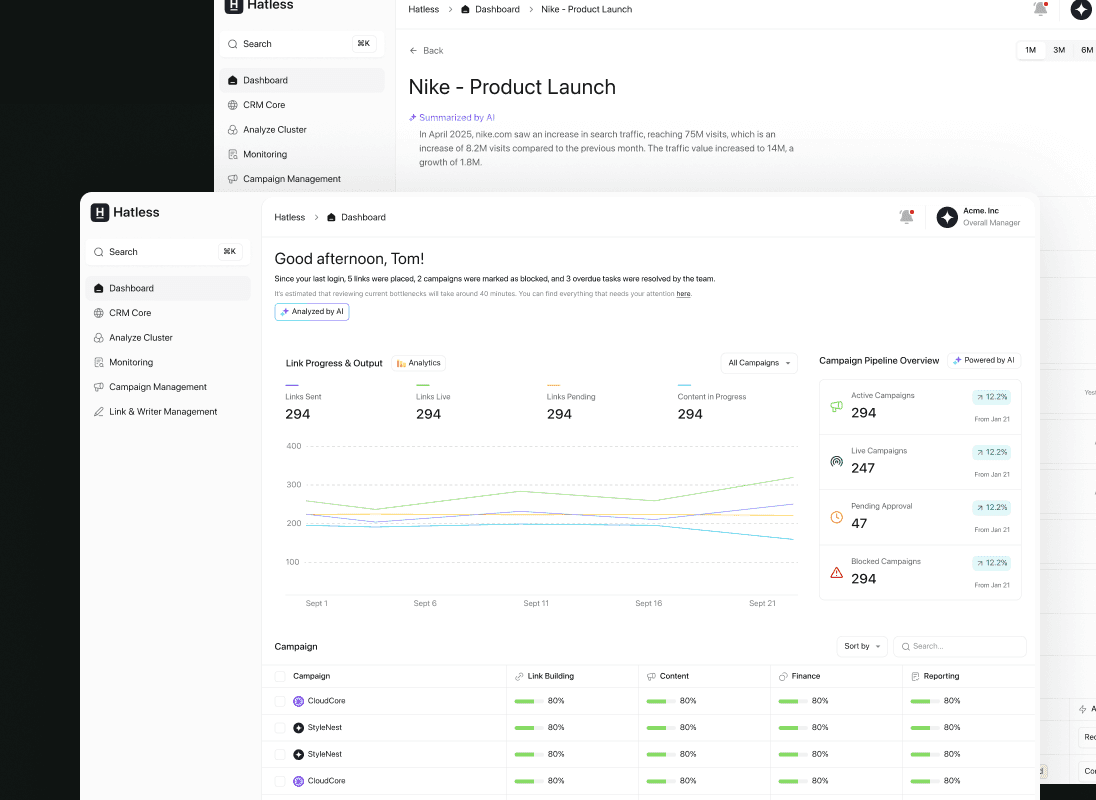Viewport: 1096px width, 800px height.
Task: Click Hatless breadcrumb in front window
Action: [x=289, y=217]
